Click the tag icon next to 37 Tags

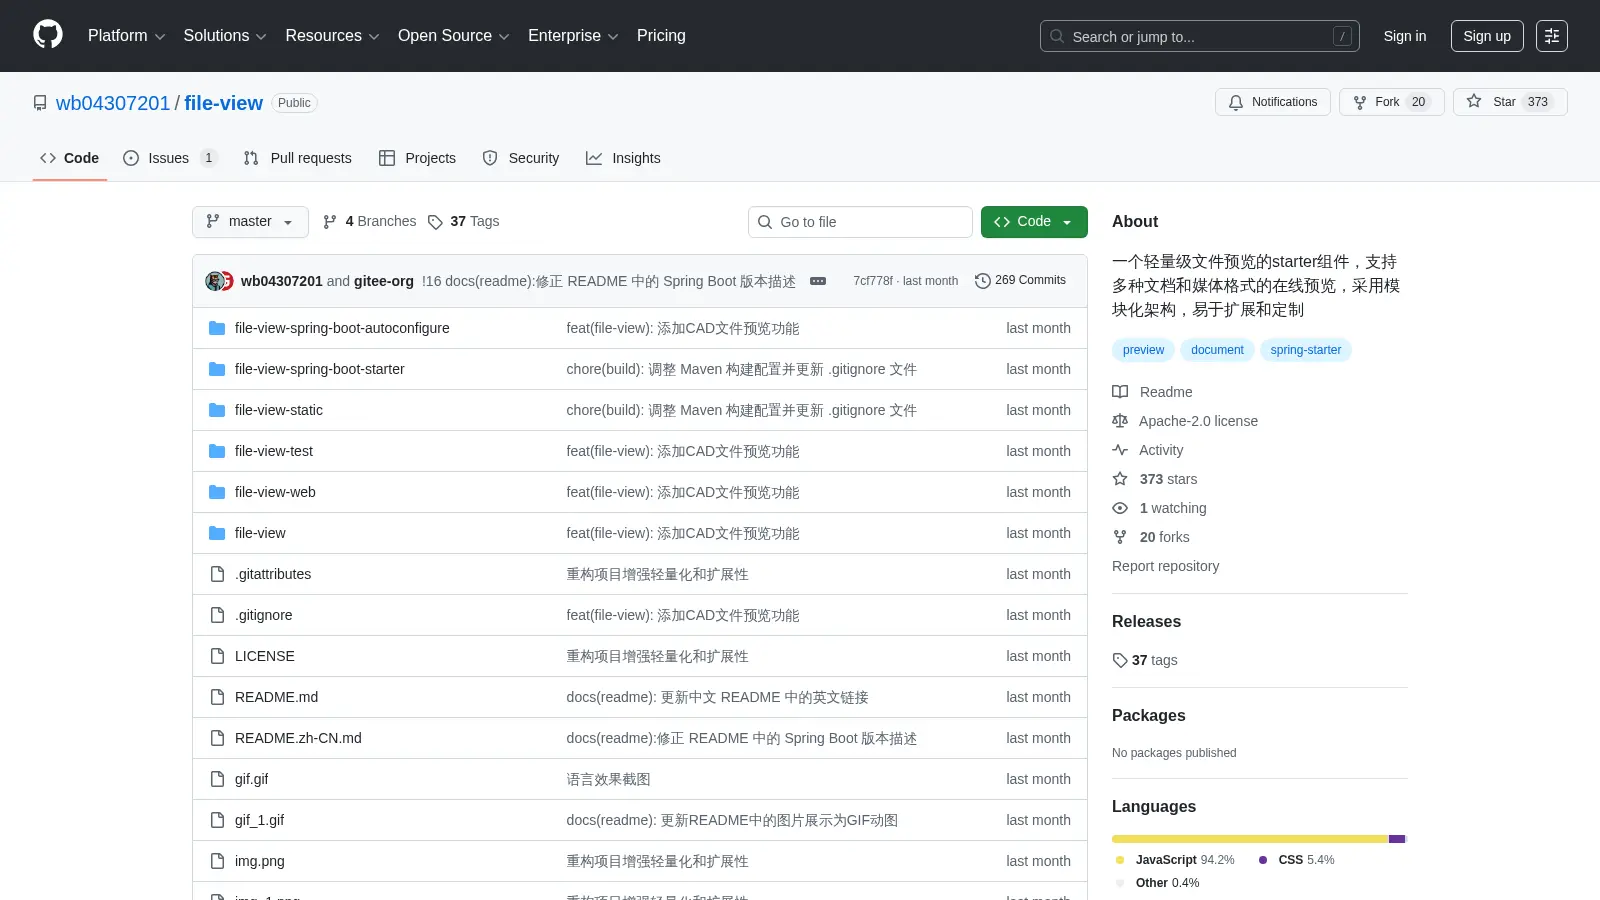435,222
